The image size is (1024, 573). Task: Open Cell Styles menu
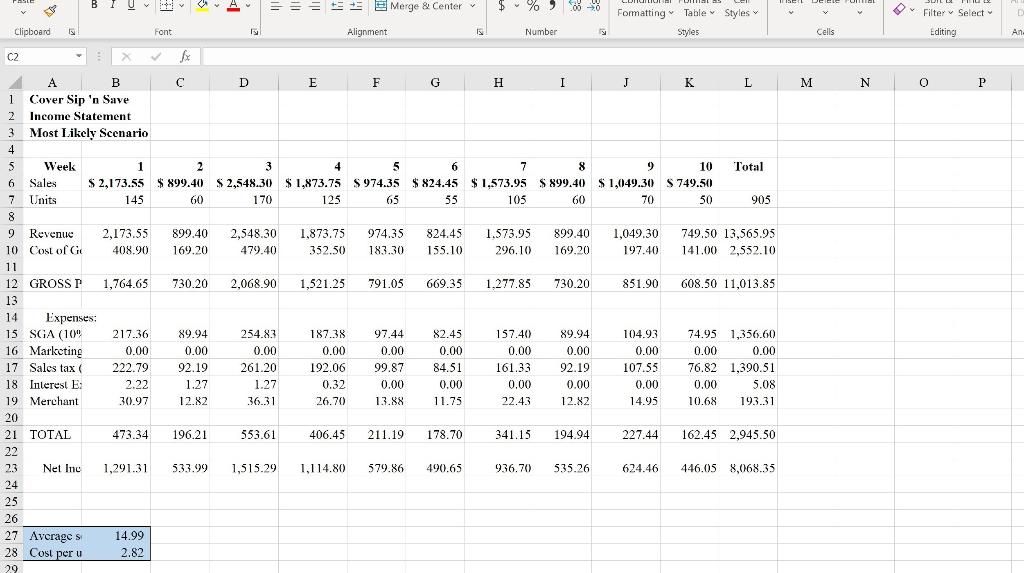click(741, 9)
